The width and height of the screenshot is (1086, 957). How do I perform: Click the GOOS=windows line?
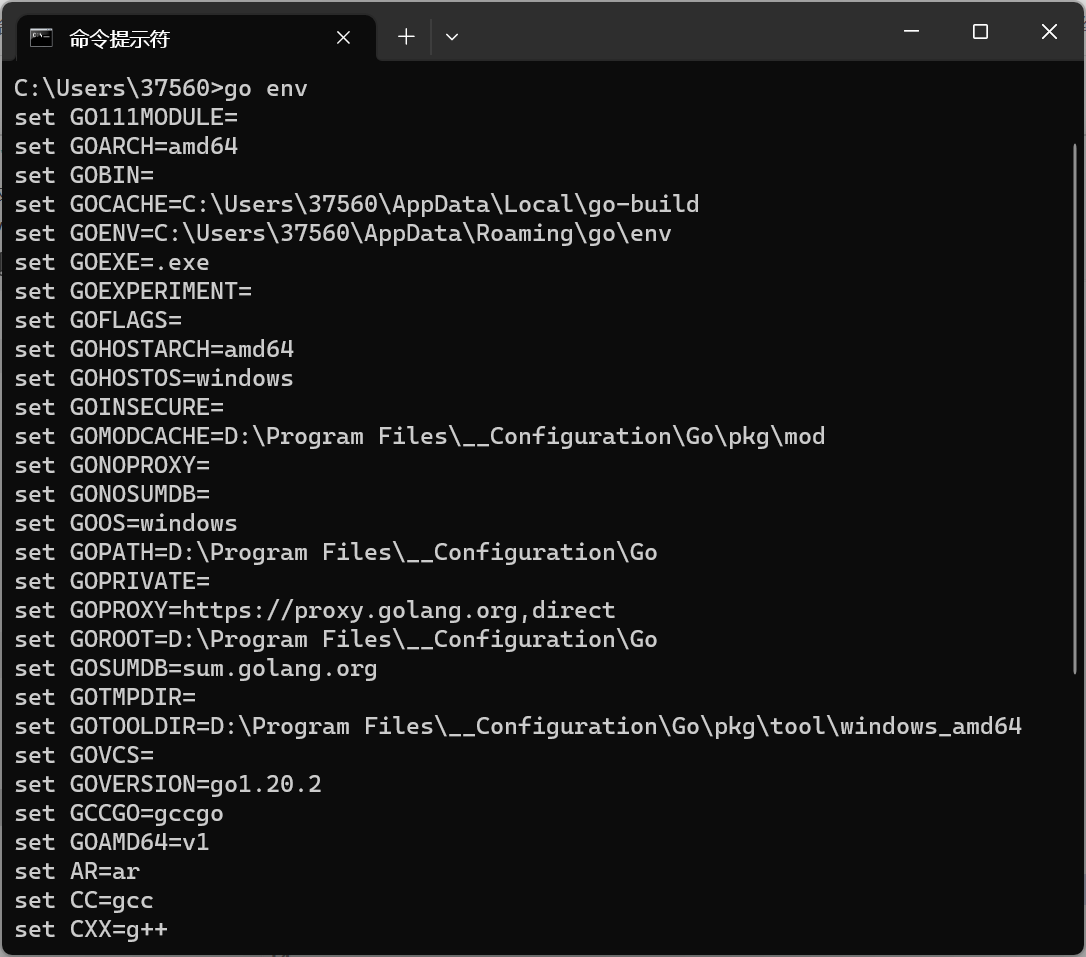click(x=125, y=523)
